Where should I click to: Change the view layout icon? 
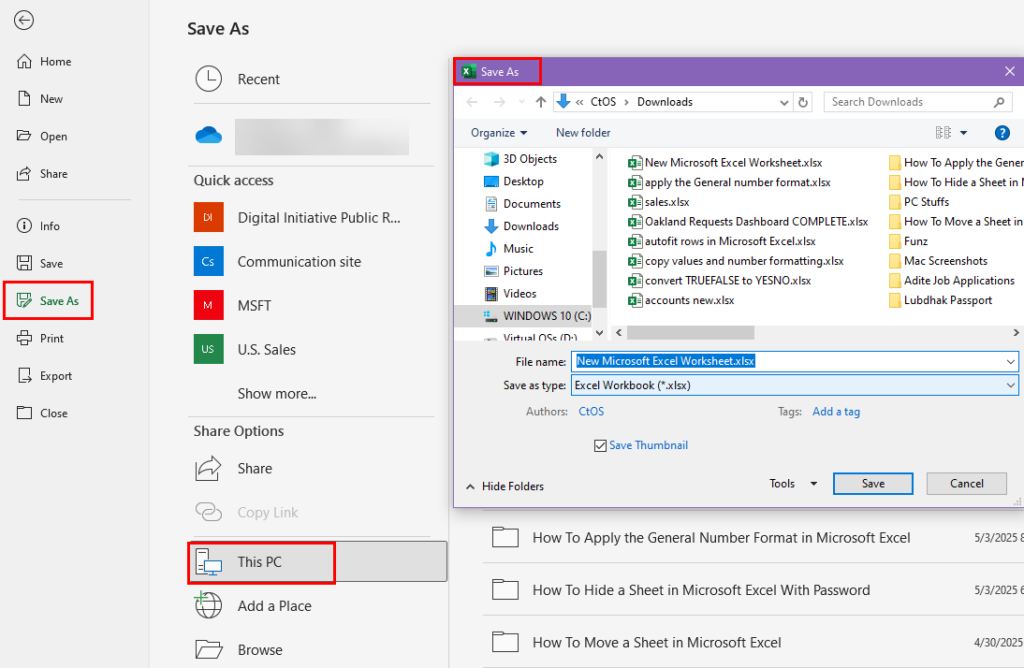point(943,133)
